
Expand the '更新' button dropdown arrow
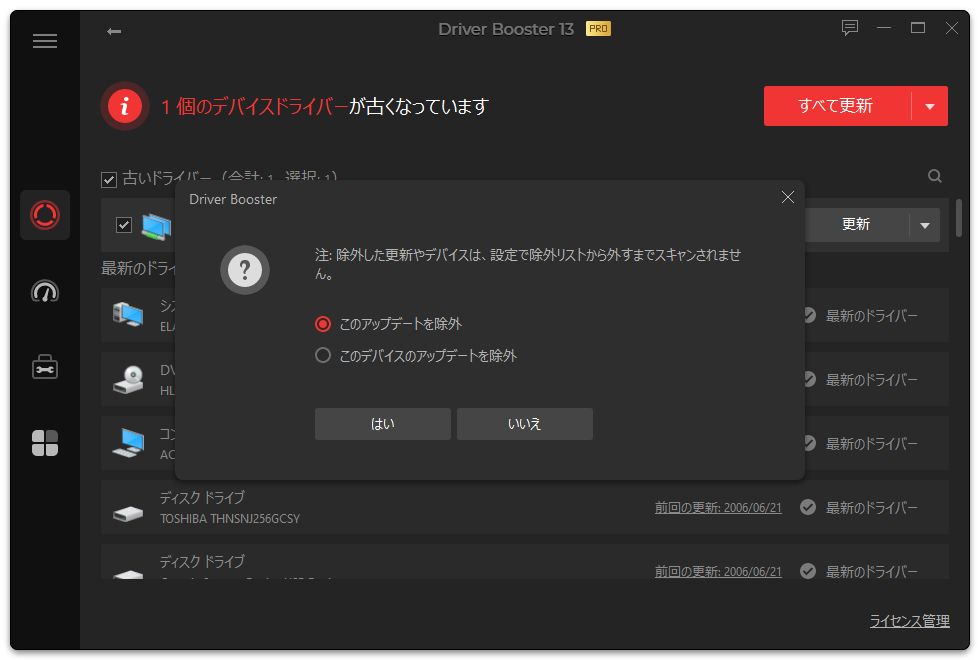click(x=924, y=225)
